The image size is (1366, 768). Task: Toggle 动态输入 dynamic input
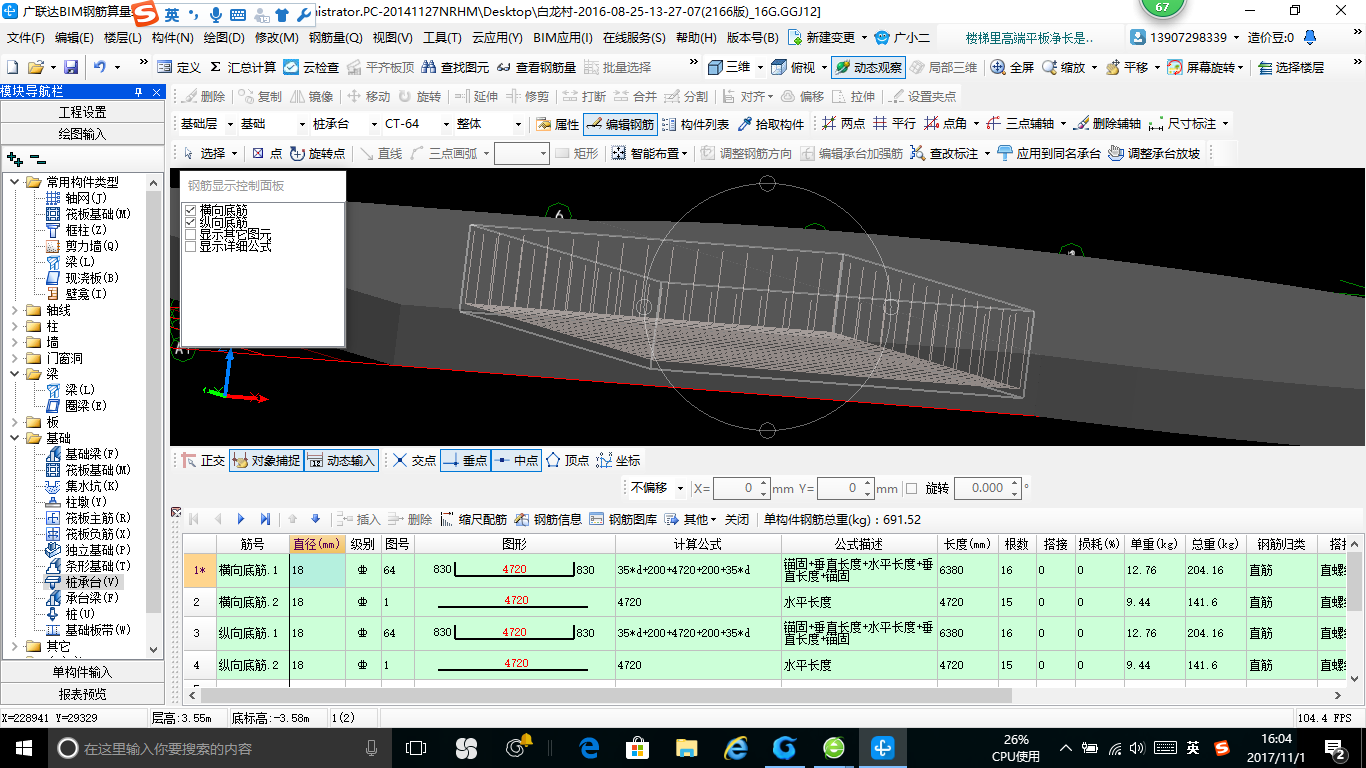[341, 461]
